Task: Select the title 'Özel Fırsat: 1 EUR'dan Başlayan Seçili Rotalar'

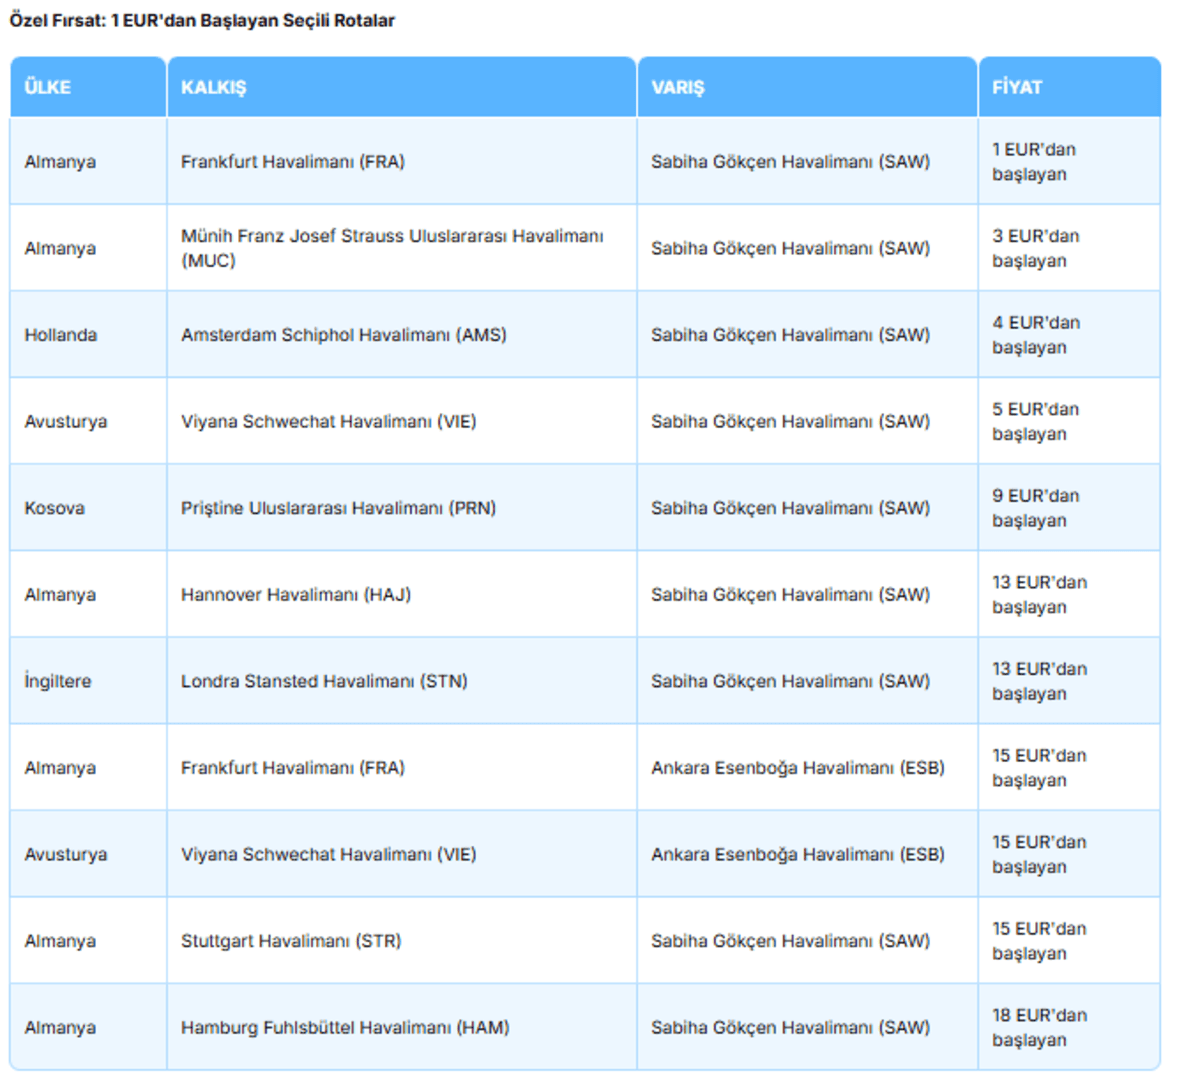Action: click(x=202, y=20)
